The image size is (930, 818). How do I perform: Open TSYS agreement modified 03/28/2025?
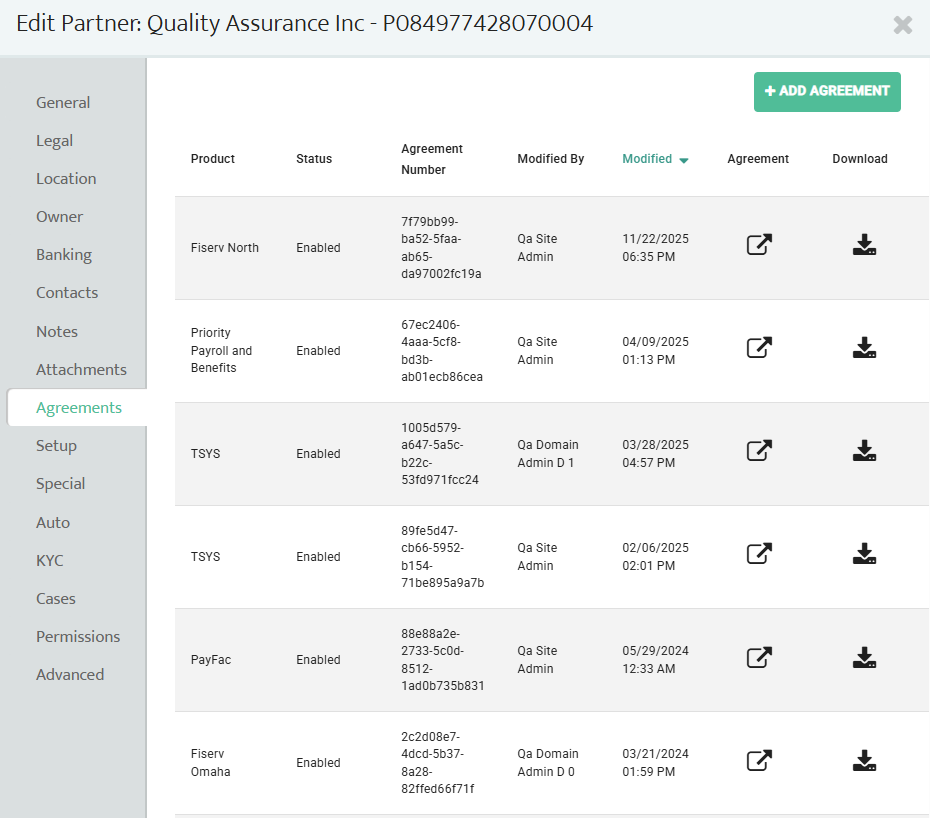point(759,450)
